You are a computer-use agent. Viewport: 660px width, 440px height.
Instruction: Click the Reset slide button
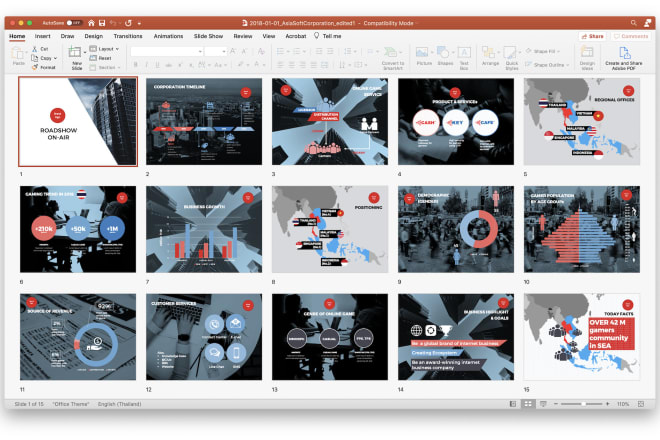[x=101, y=58]
